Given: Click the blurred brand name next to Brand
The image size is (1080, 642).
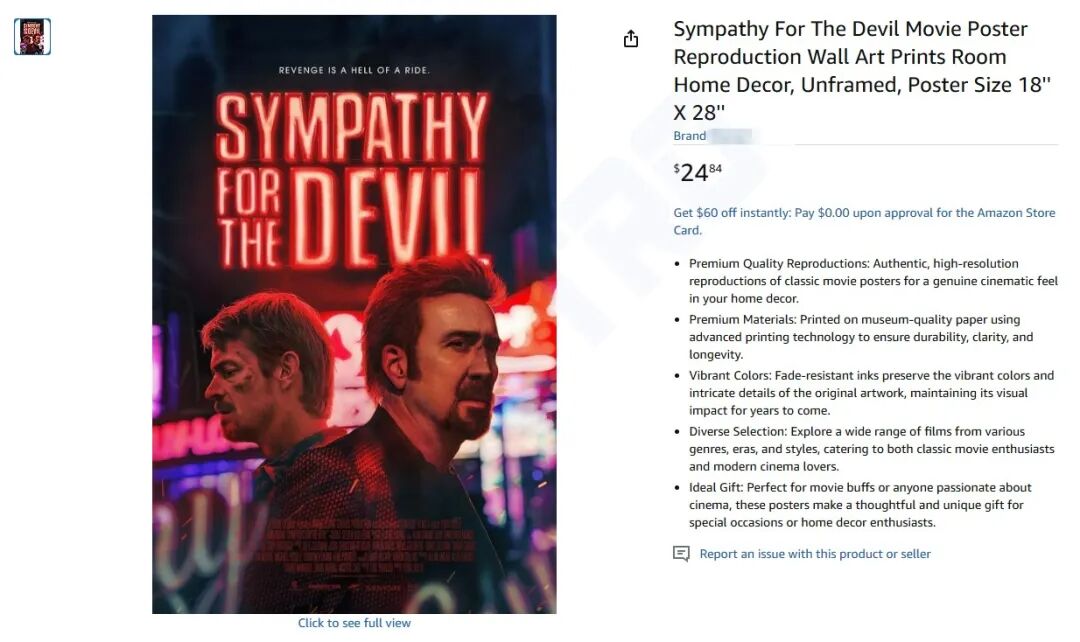Looking at the screenshot, I should 731,136.
